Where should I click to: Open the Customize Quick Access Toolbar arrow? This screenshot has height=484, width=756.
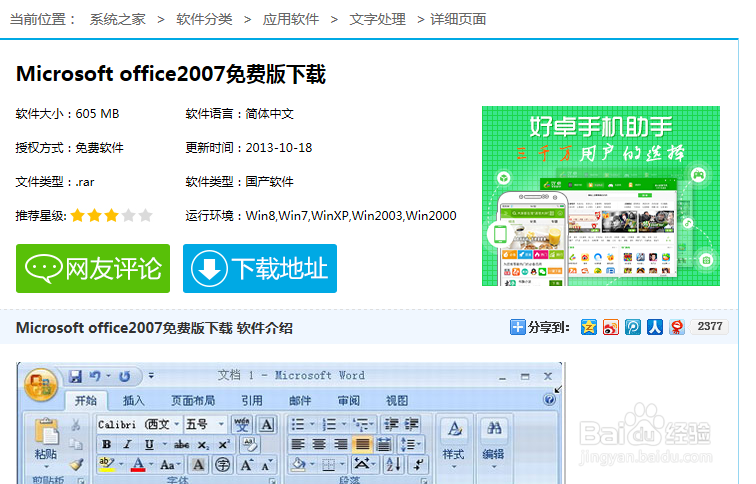tap(151, 376)
